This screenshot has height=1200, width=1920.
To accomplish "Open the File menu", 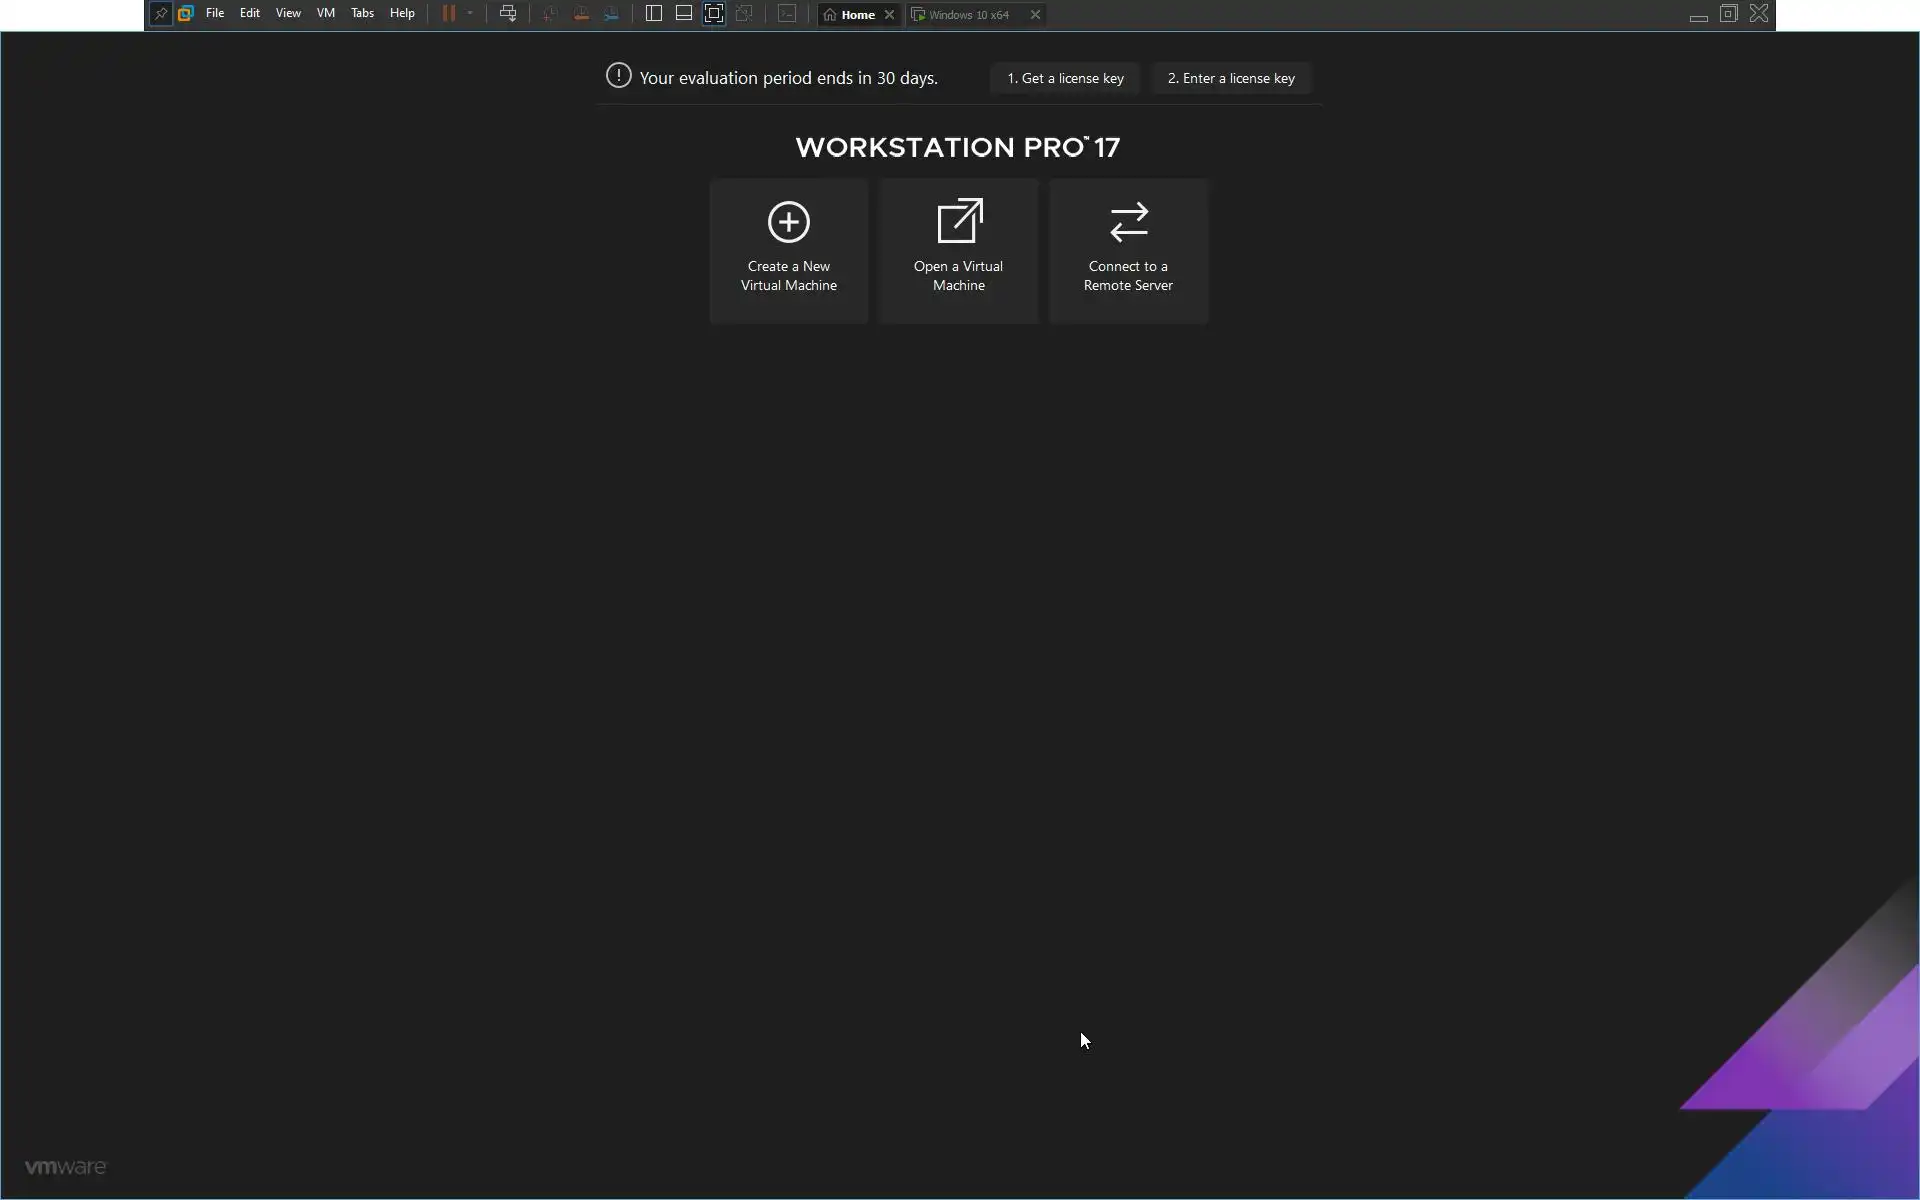I will pos(215,14).
